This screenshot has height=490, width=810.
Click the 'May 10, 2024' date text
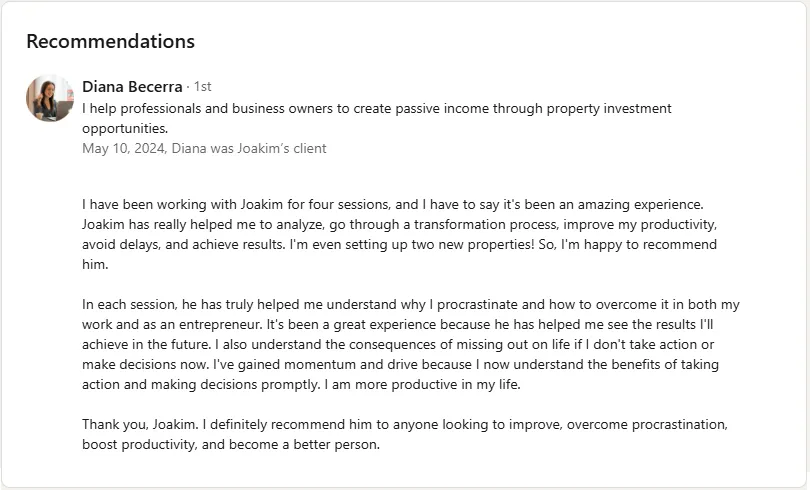pos(123,149)
